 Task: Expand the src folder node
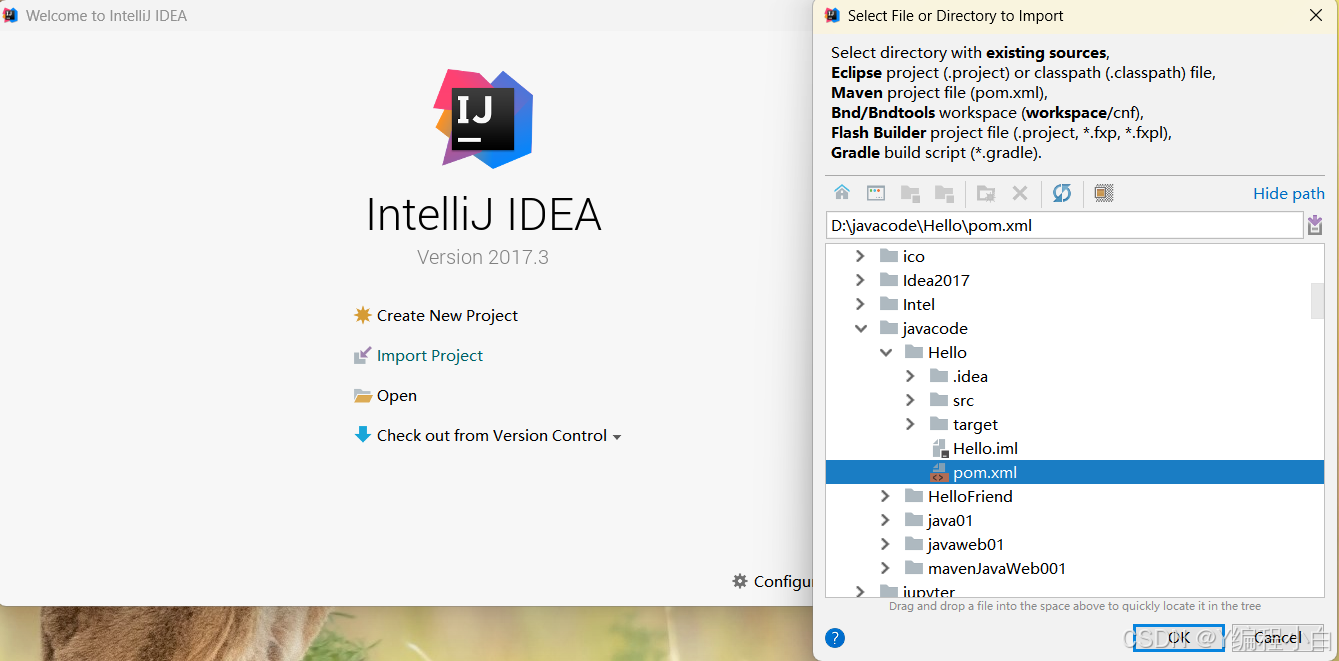pos(910,400)
